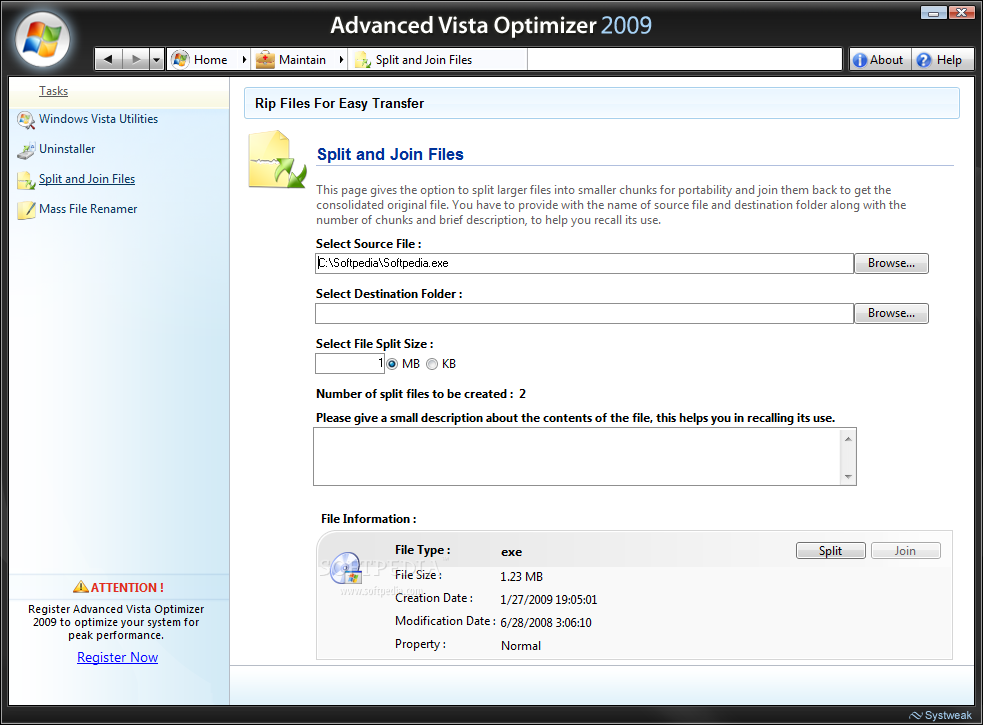Click the Home breadcrumb icon
Screen dimensions: 983x725
pos(180,60)
